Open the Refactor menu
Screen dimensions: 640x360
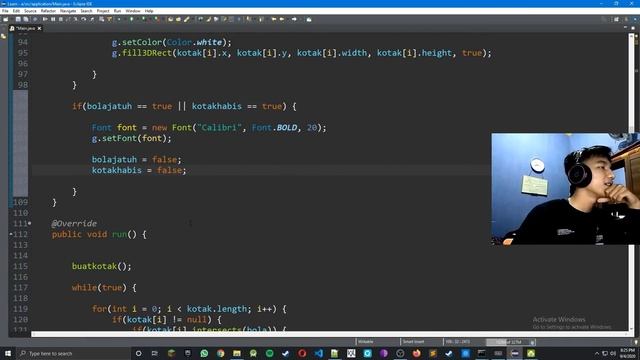(48, 11)
